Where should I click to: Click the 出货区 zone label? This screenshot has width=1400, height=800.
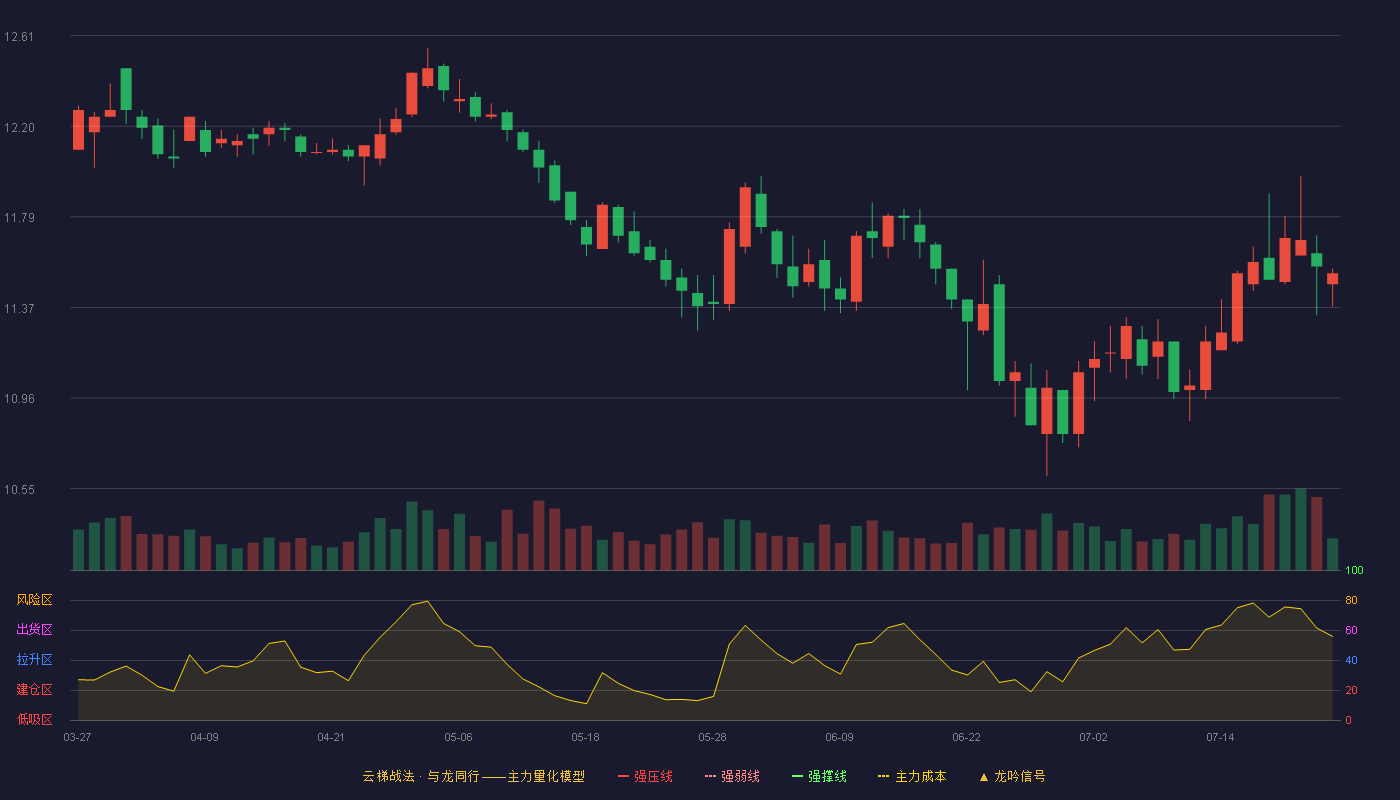click(34, 630)
